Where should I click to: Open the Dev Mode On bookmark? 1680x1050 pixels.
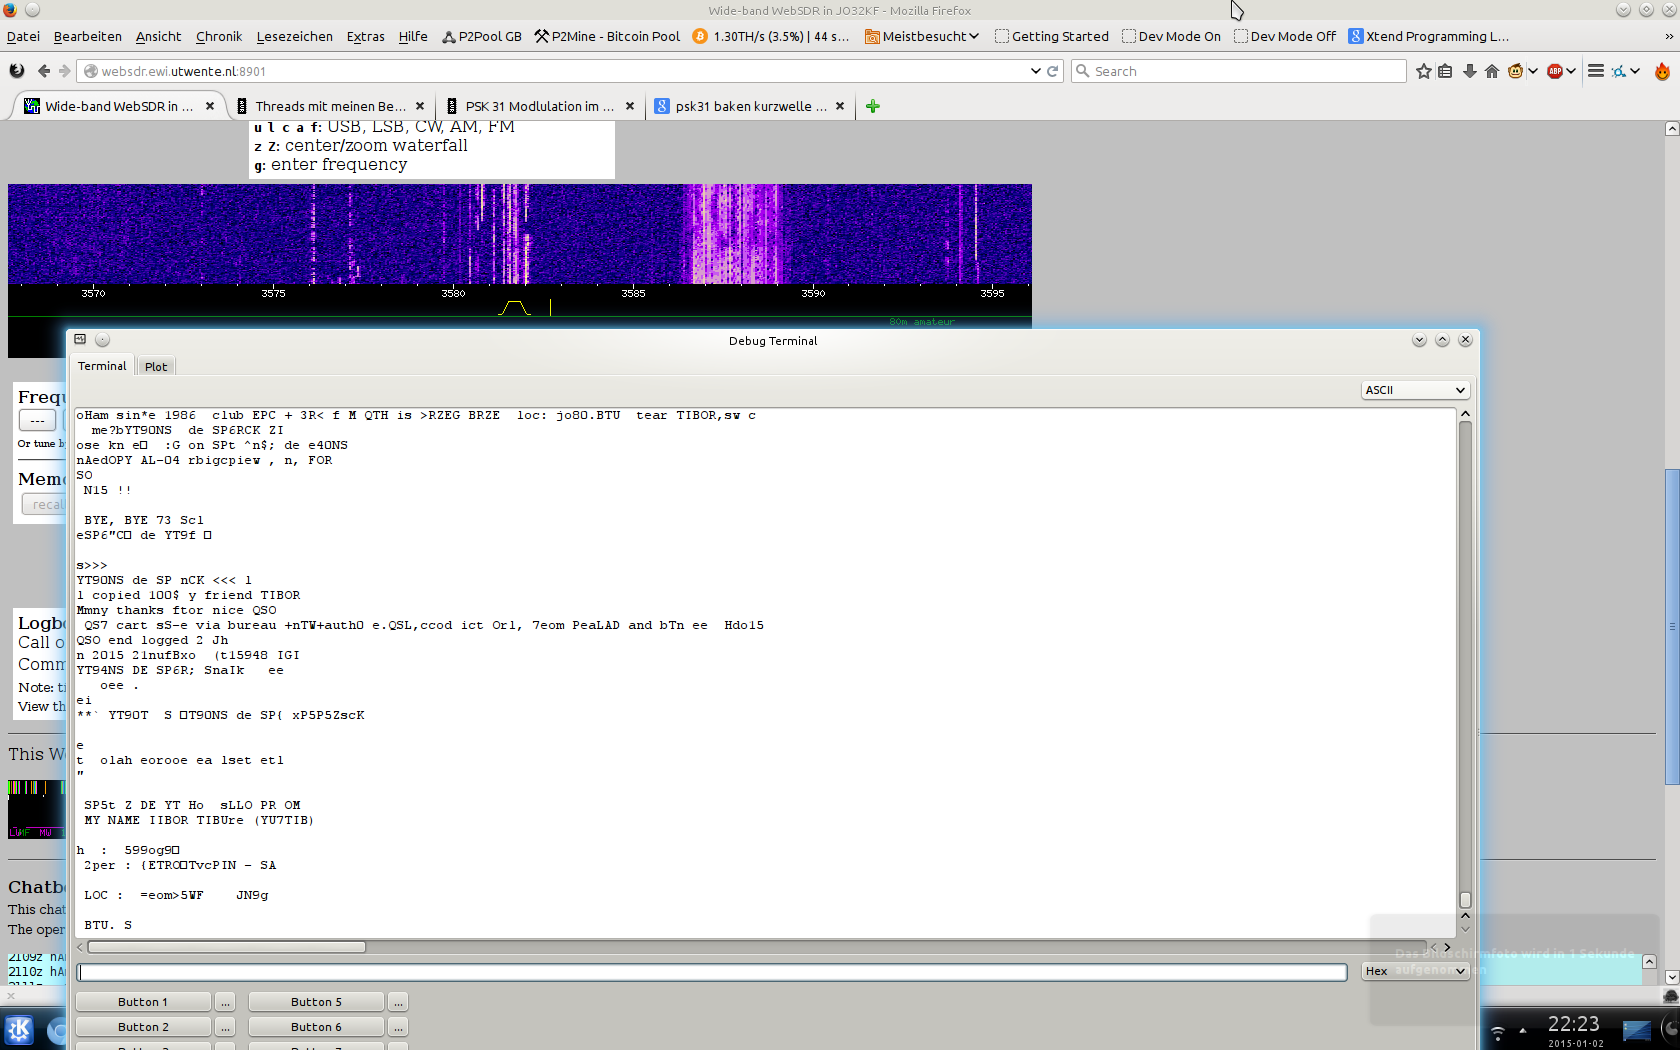(x=1172, y=36)
